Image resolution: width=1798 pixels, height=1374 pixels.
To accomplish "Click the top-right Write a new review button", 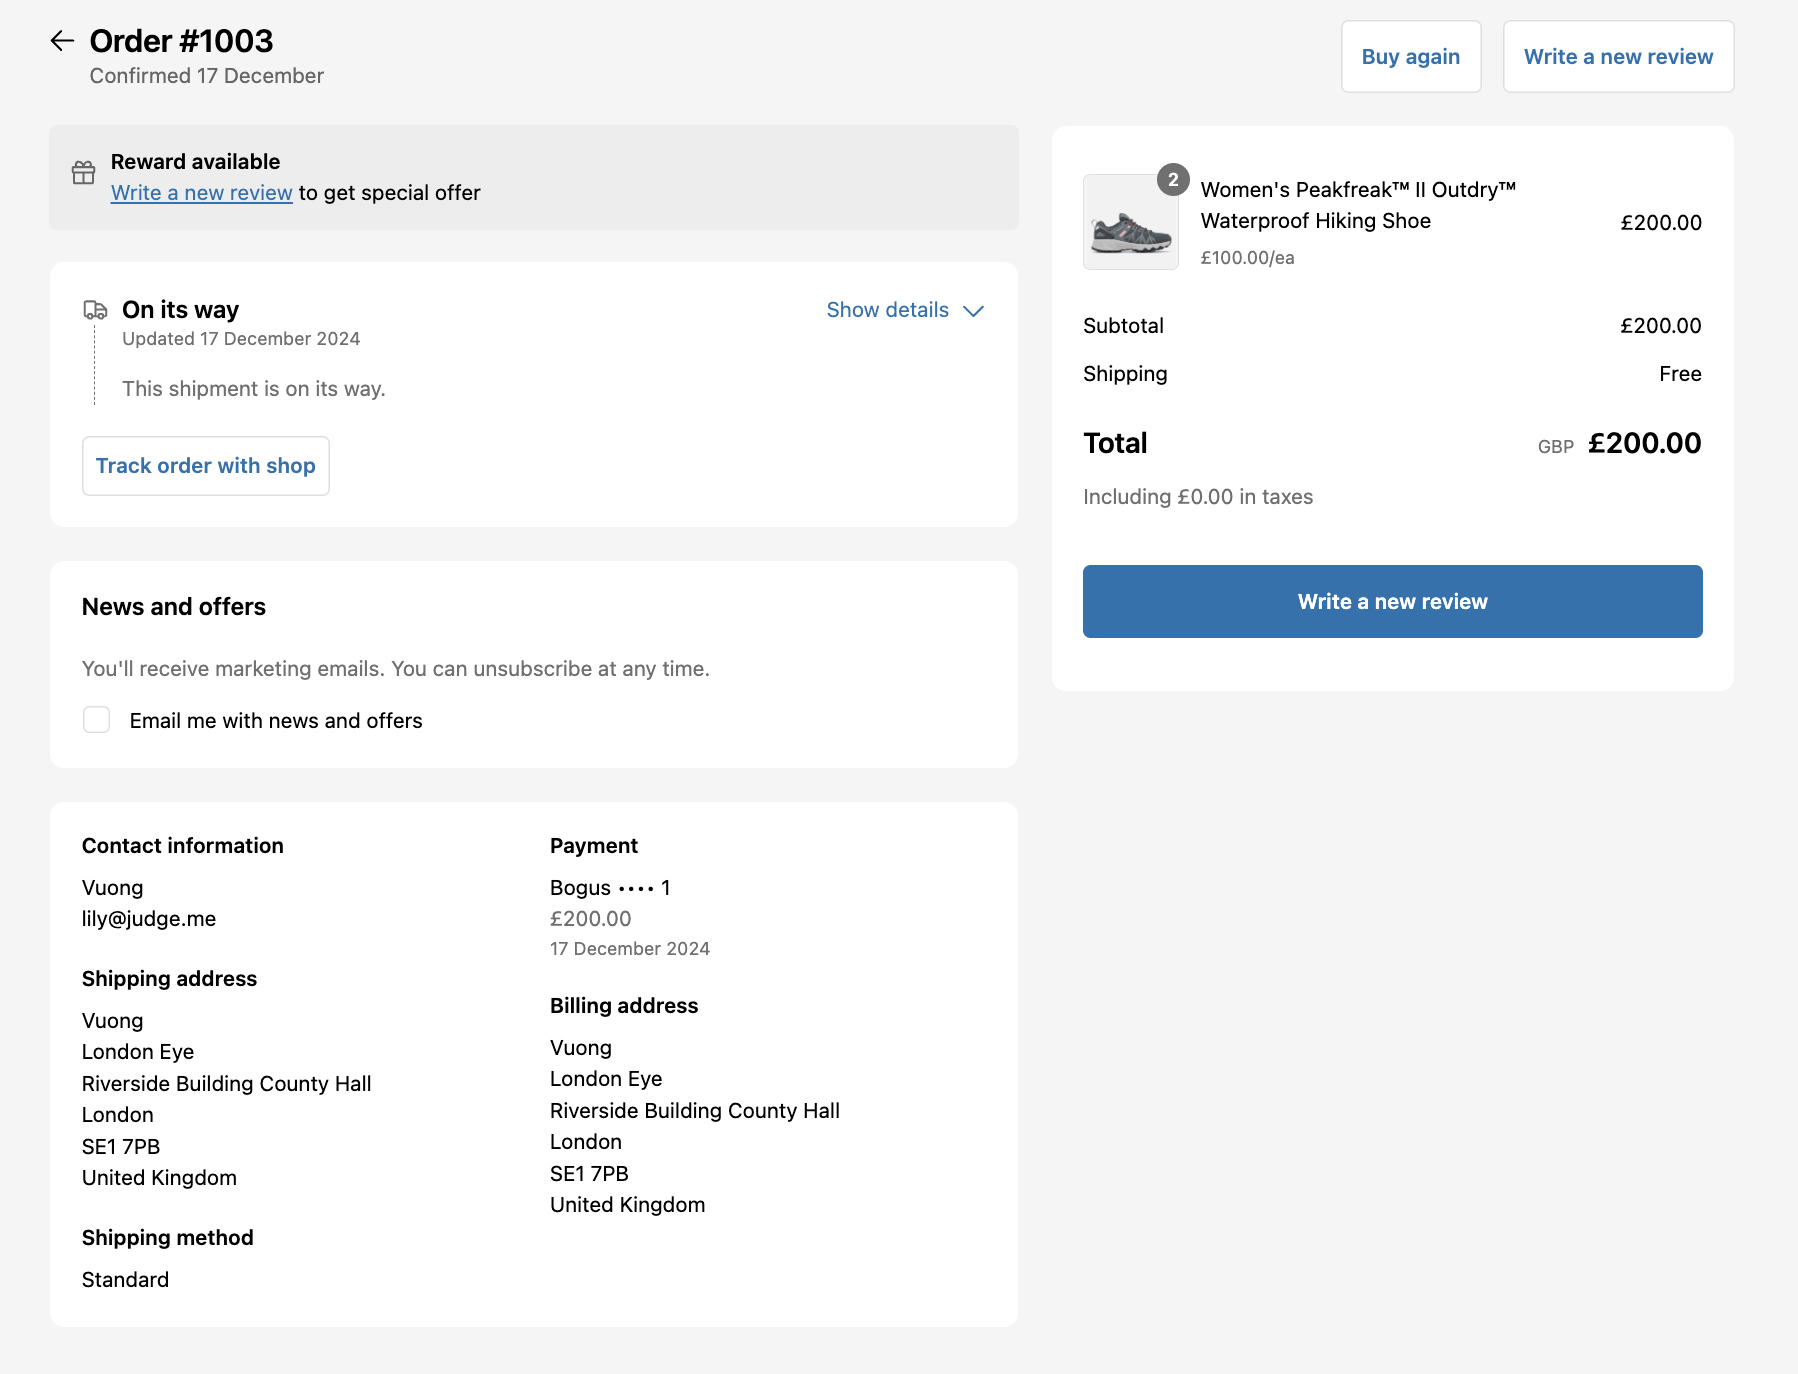I will click(1617, 57).
